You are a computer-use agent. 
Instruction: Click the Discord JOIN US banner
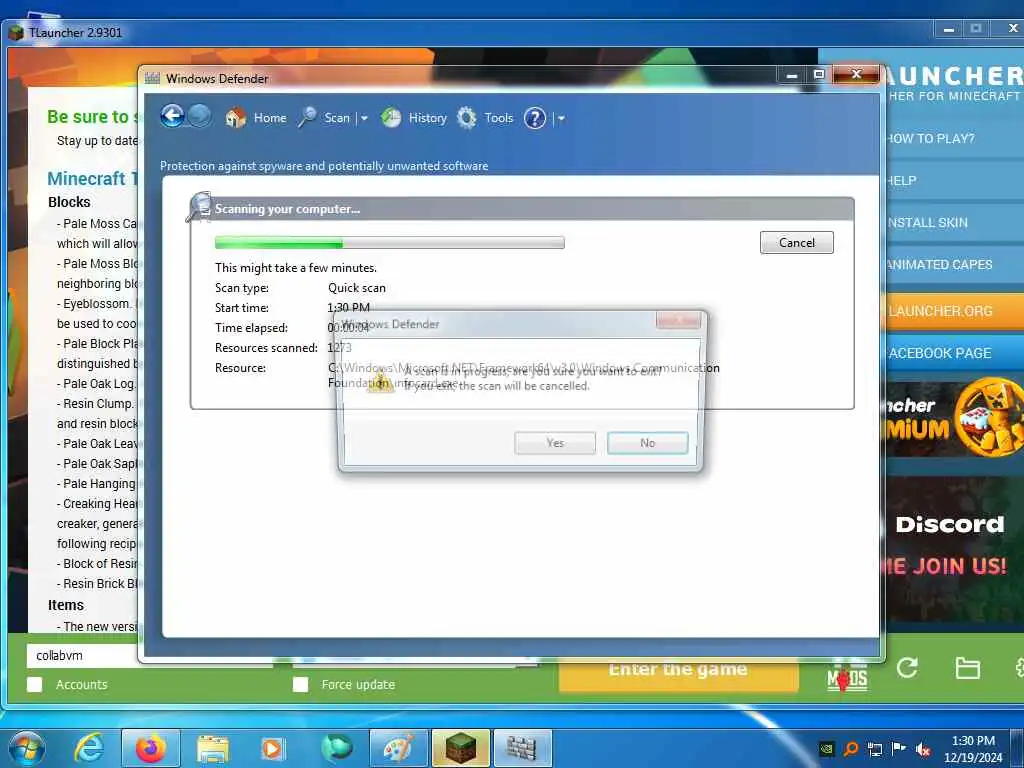(954, 549)
